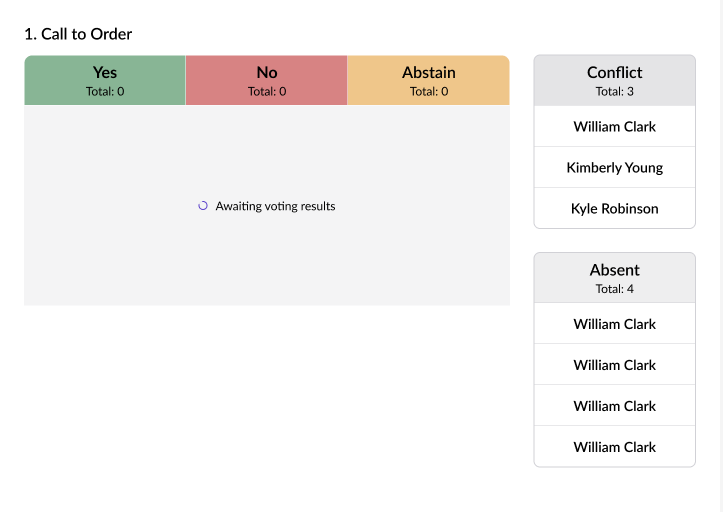Select Kyle Robinson in the Conflict list
Image resolution: width=723 pixels, height=512 pixels.
pyautogui.click(x=614, y=209)
